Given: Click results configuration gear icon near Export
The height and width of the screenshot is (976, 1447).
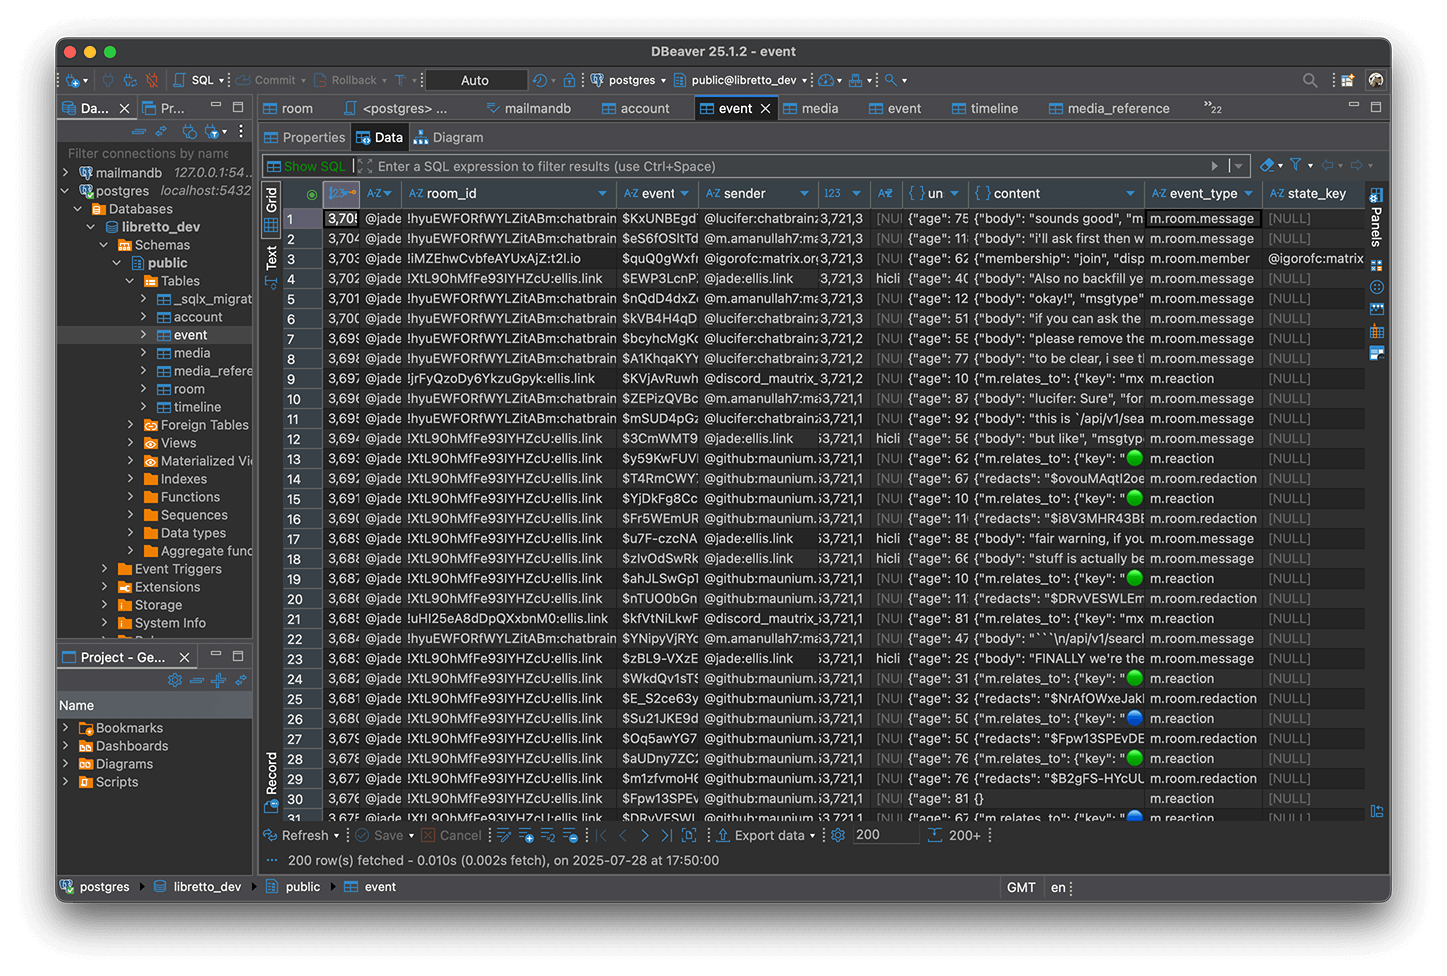Looking at the screenshot, I should [838, 836].
